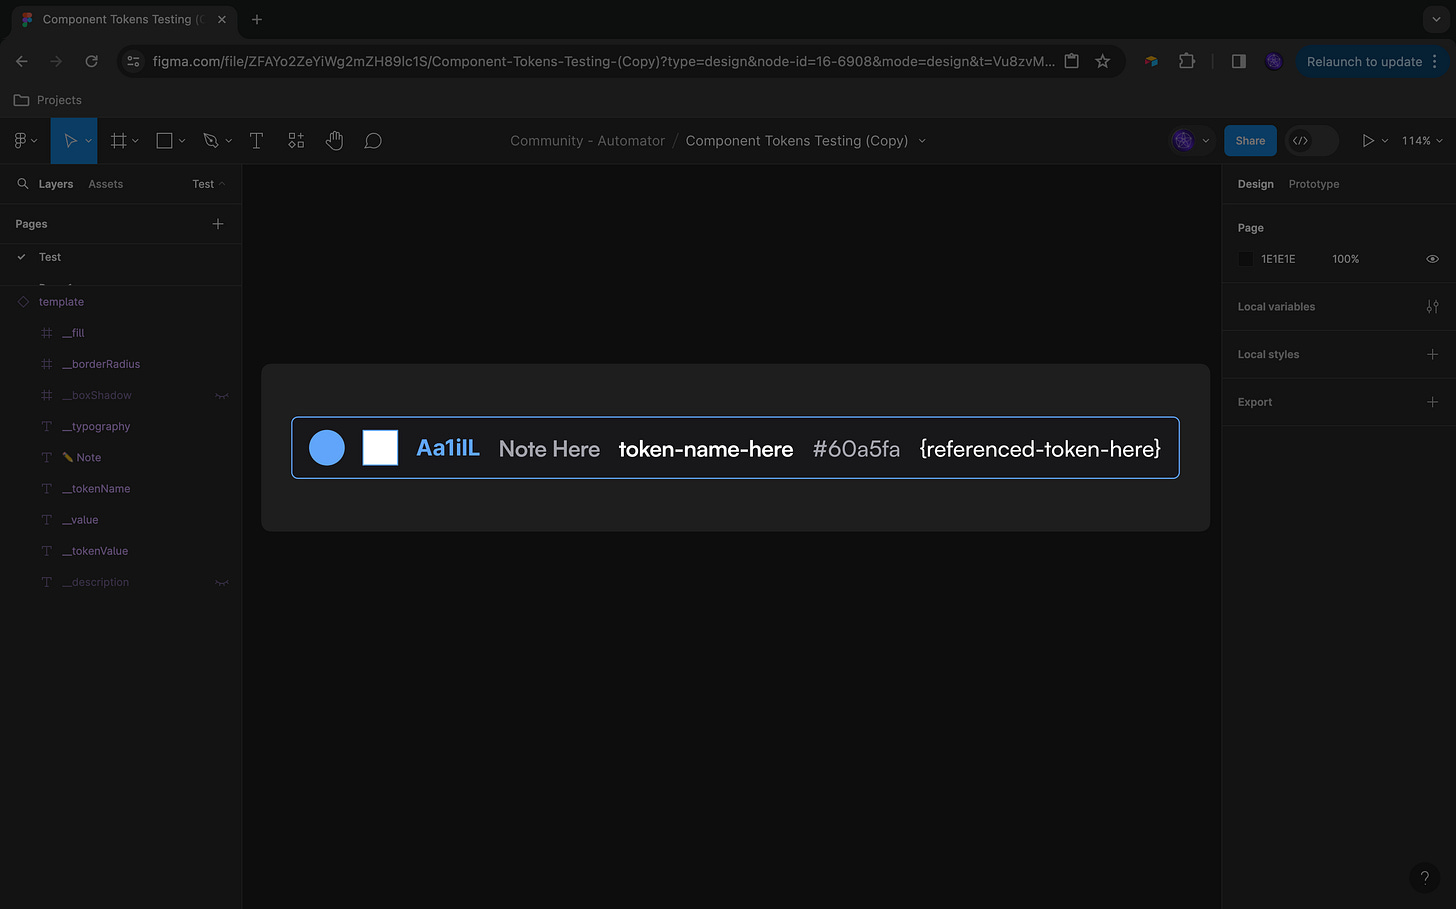
Task: Select the Comment tool
Action: (x=373, y=141)
